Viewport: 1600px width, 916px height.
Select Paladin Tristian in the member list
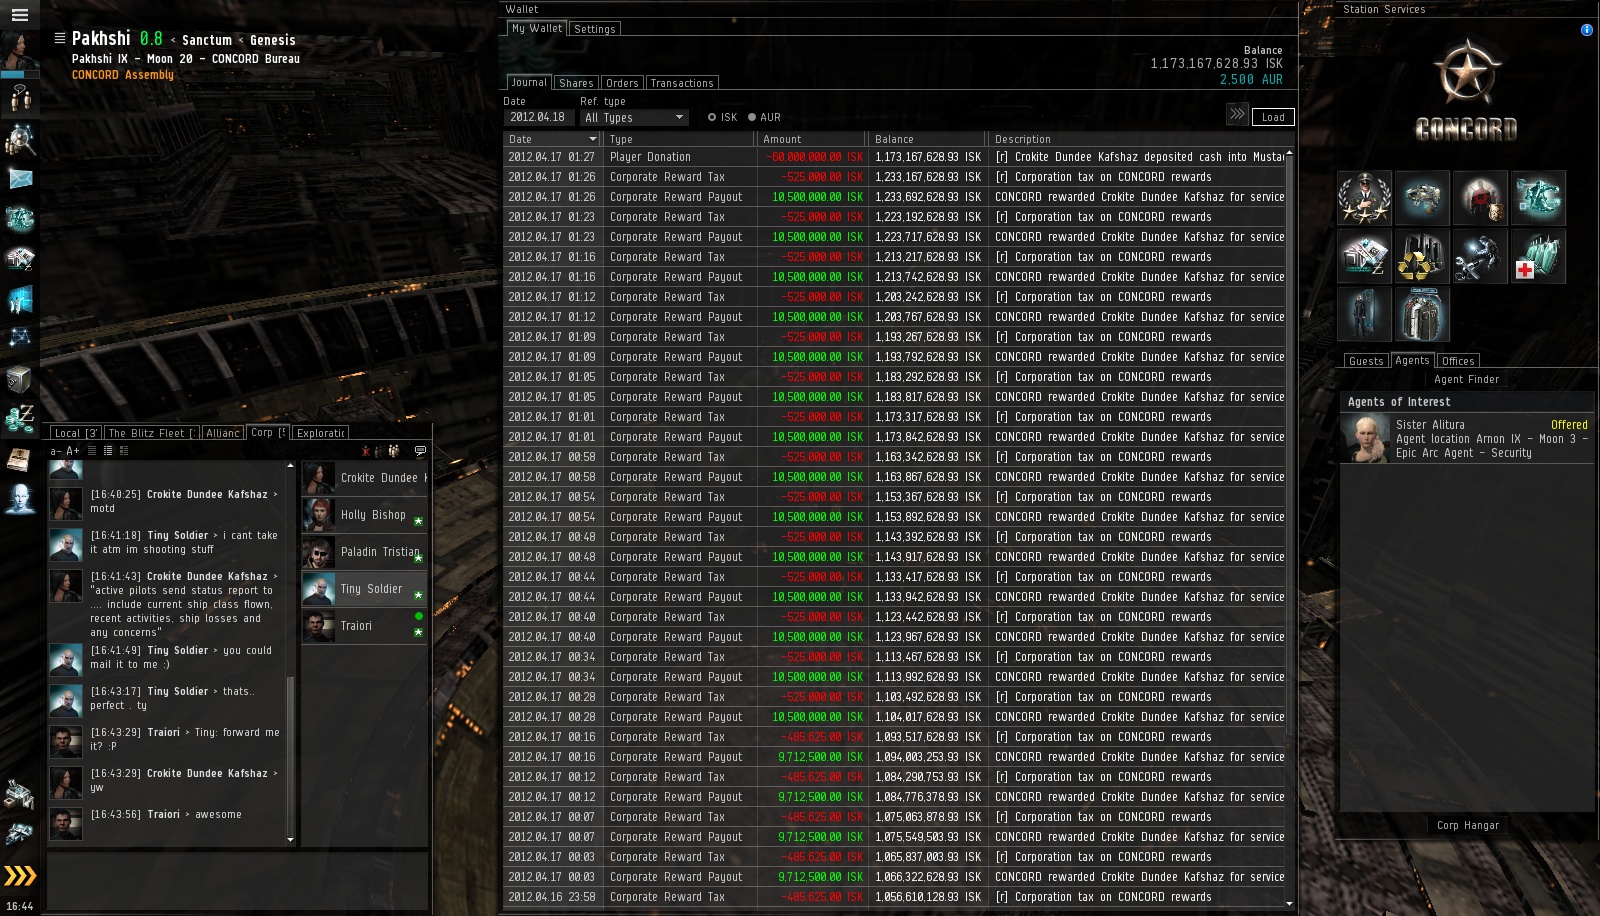point(364,552)
